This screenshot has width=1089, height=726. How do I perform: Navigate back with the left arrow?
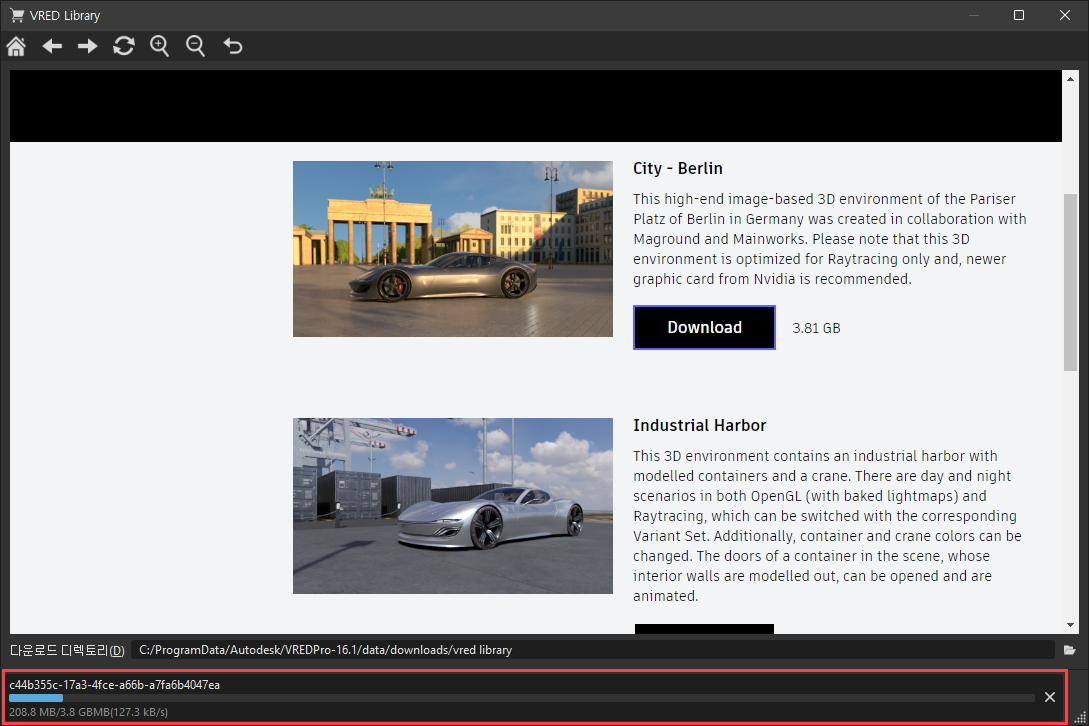52,47
